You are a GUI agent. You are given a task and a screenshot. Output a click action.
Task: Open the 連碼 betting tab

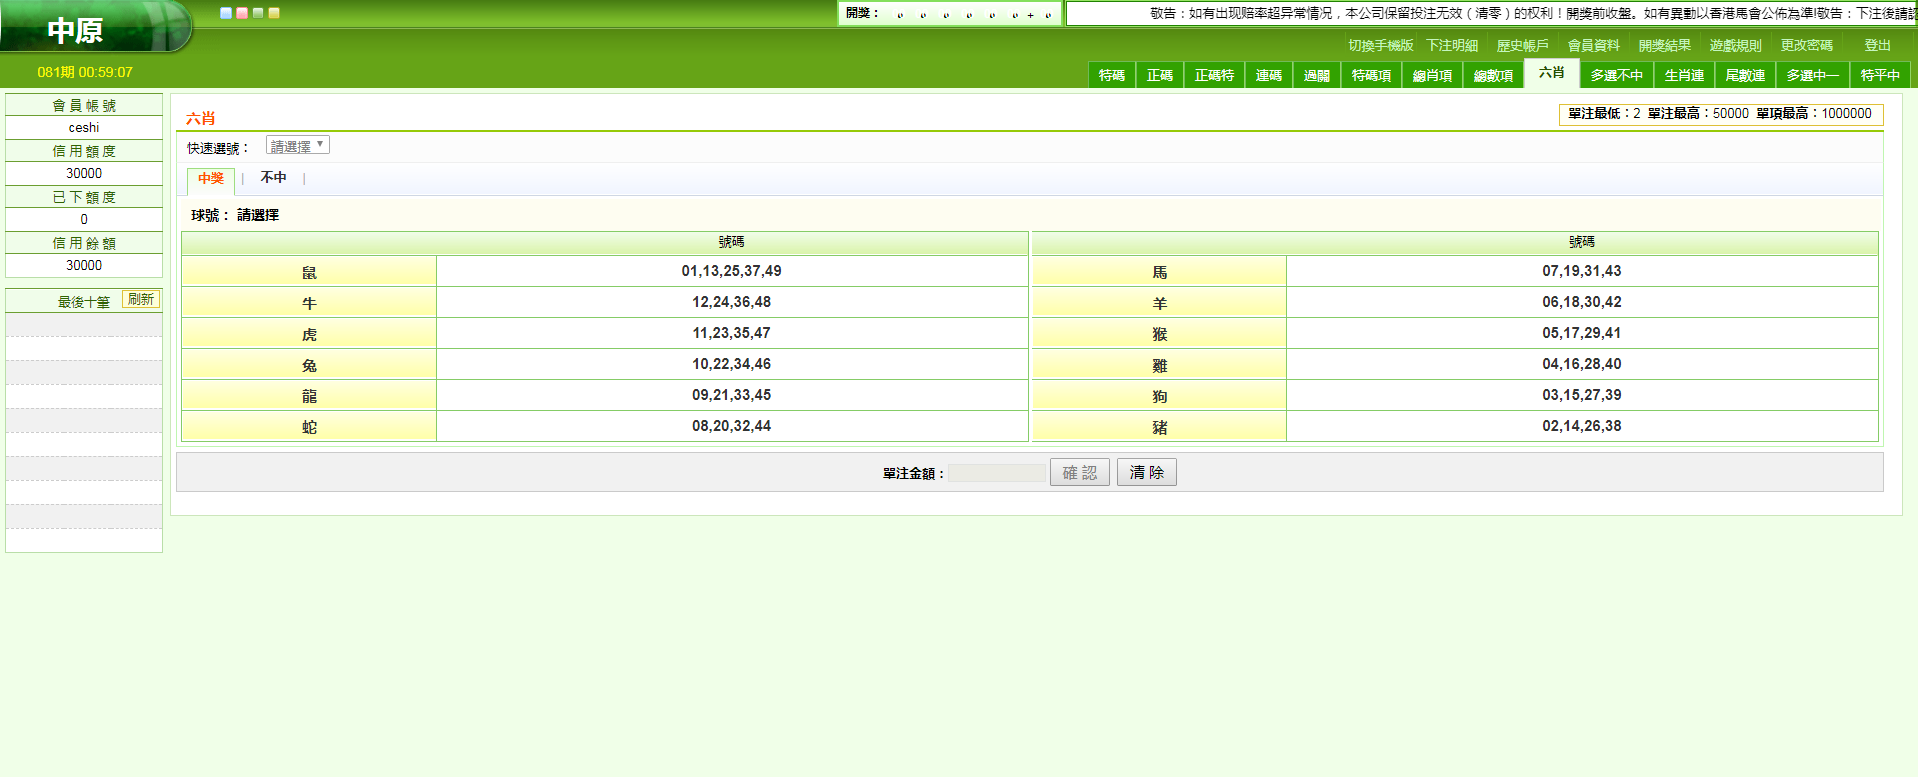[1268, 75]
